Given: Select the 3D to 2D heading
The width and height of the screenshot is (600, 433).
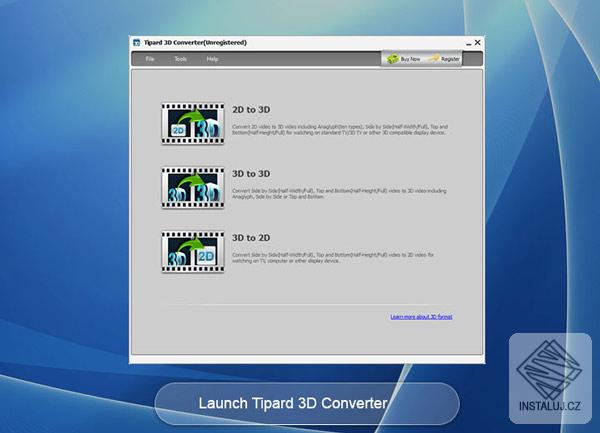Looking at the screenshot, I should pyautogui.click(x=251, y=238).
